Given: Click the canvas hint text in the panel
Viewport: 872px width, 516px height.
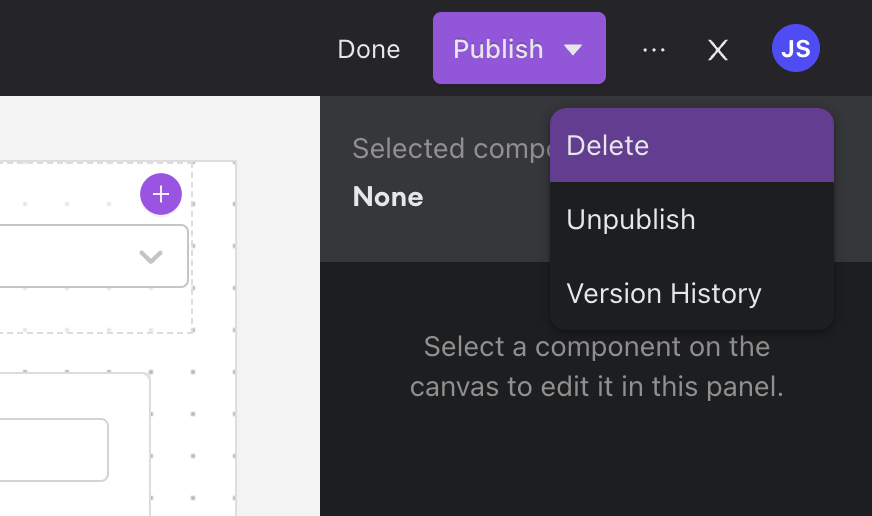Looking at the screenshot, I should (x=596, y=367).
